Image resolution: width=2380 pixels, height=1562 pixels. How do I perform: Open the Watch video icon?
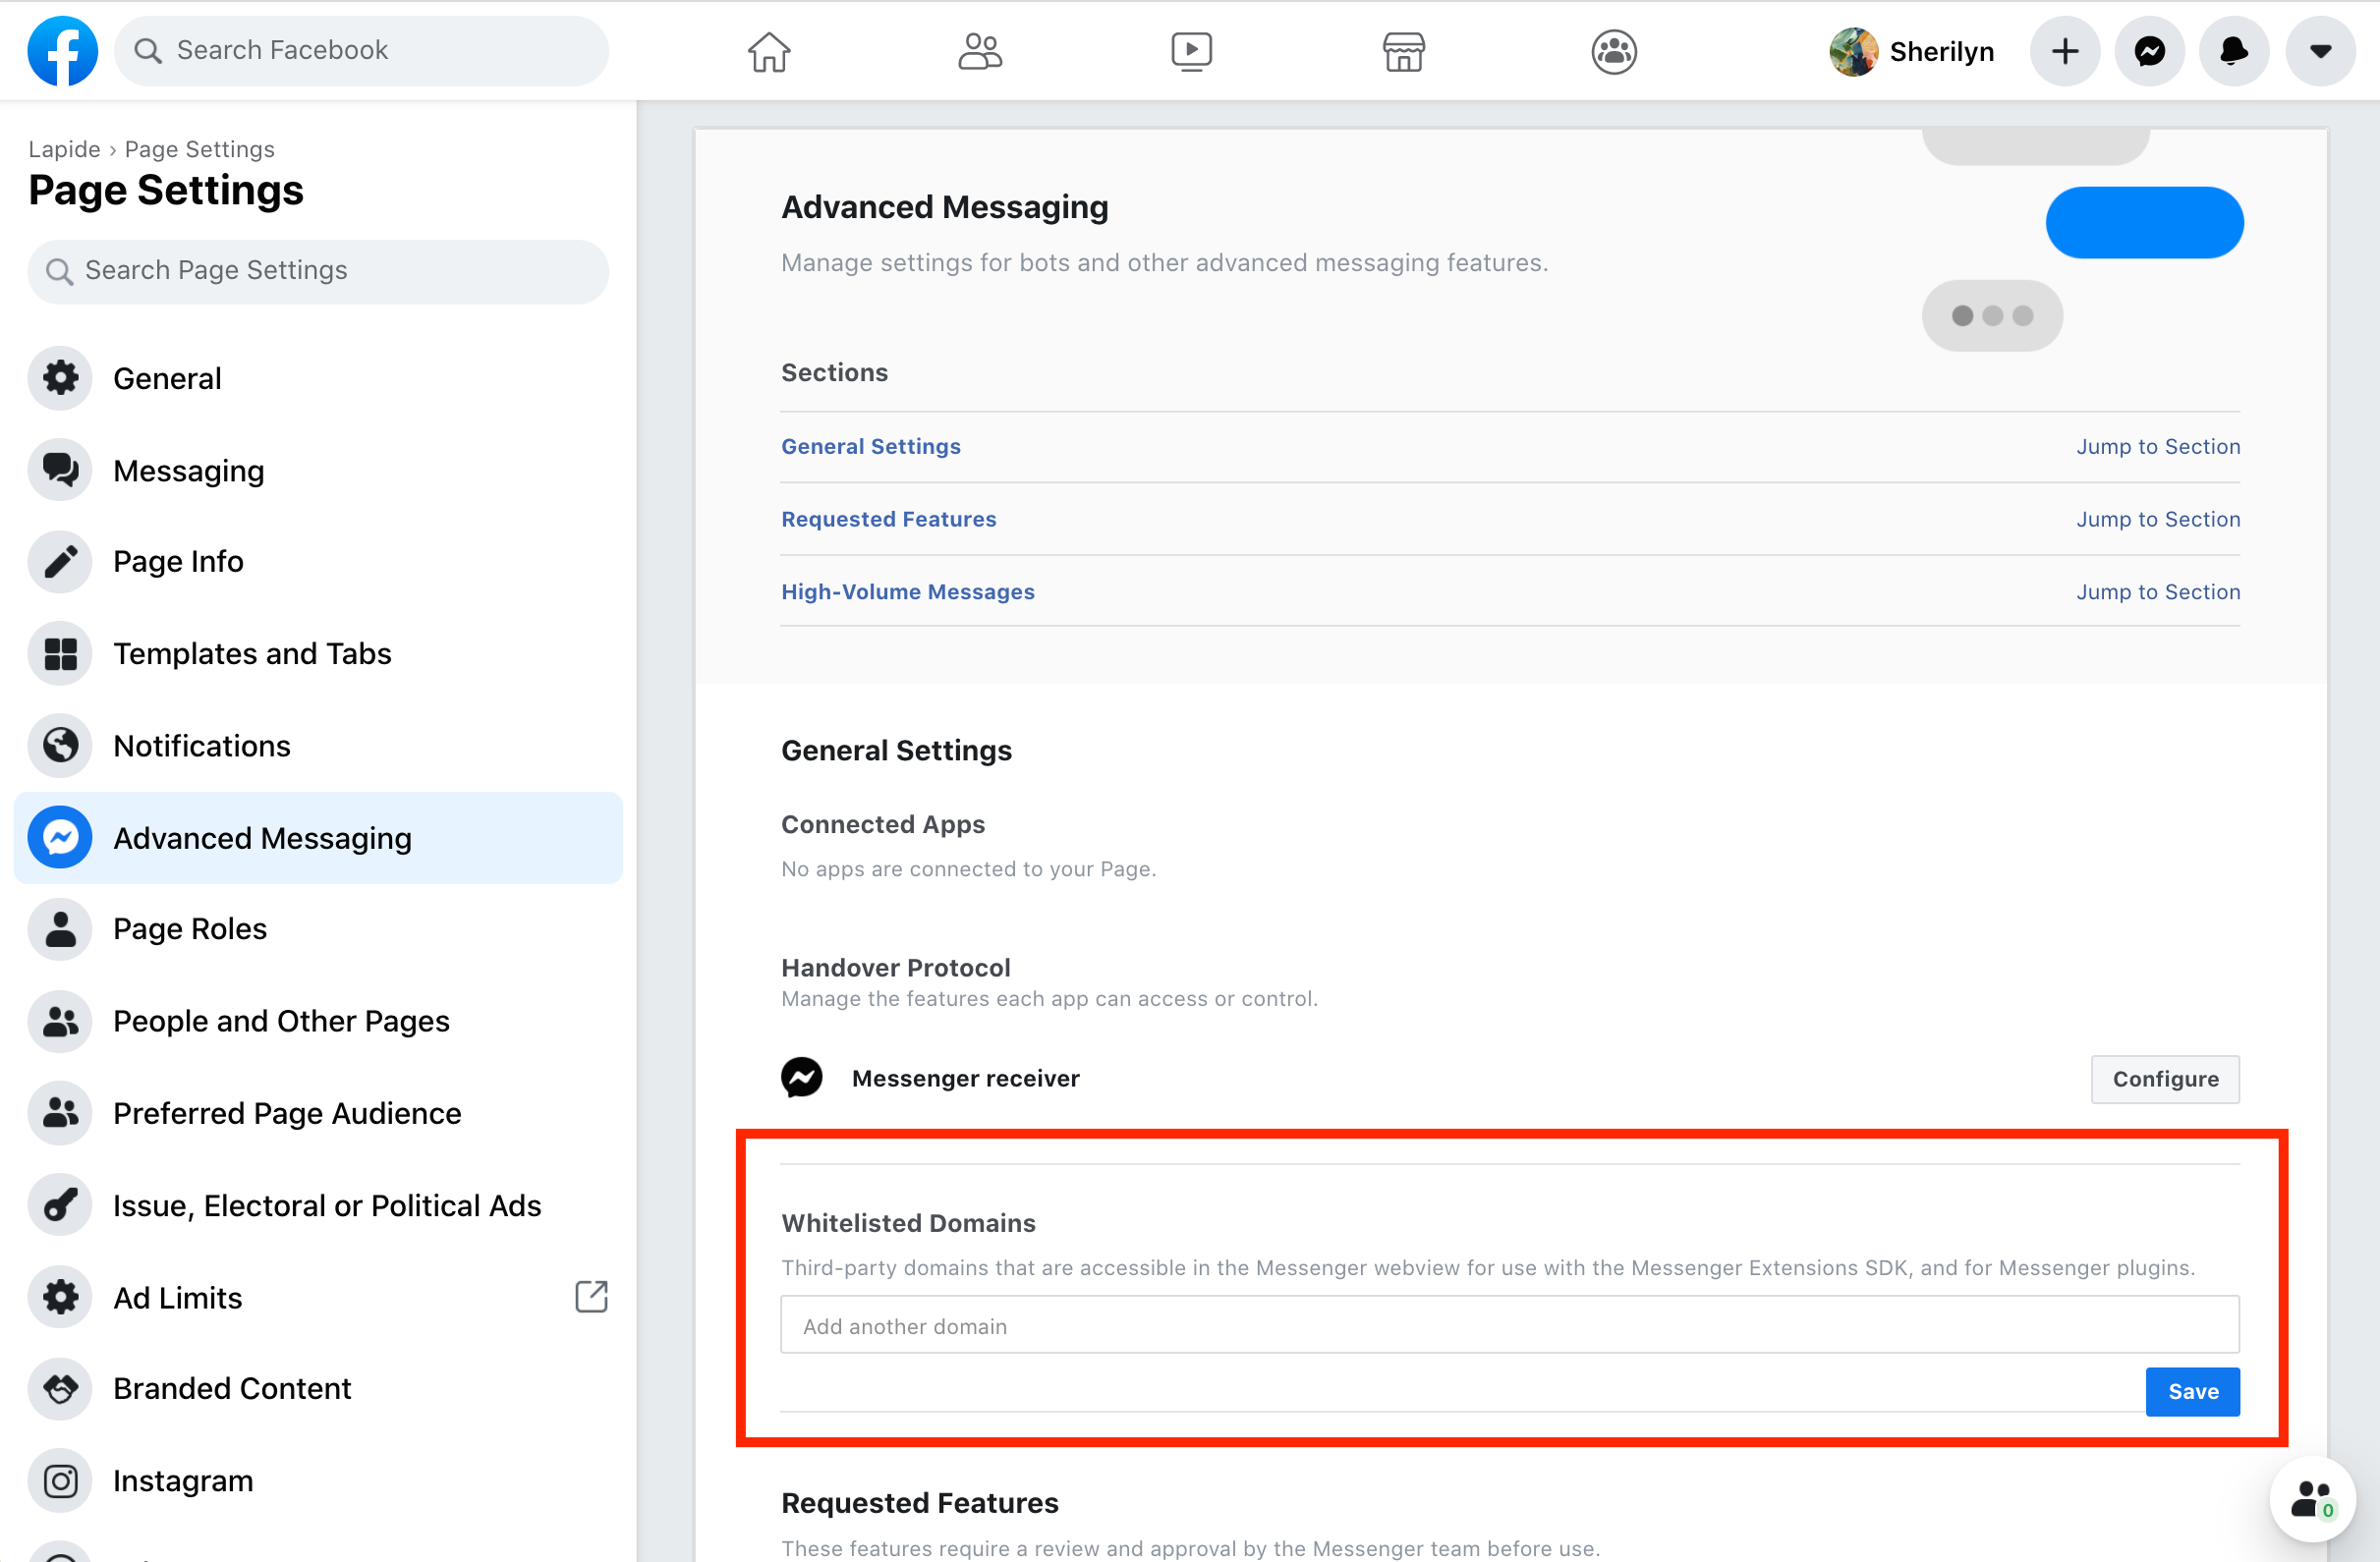[x=1191, y=51]
